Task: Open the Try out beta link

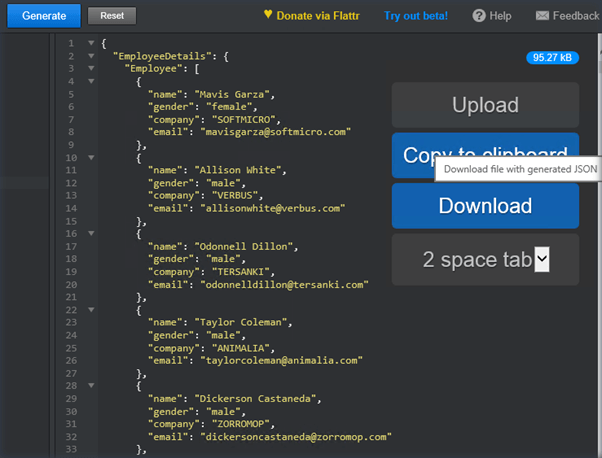Action: 416,16
